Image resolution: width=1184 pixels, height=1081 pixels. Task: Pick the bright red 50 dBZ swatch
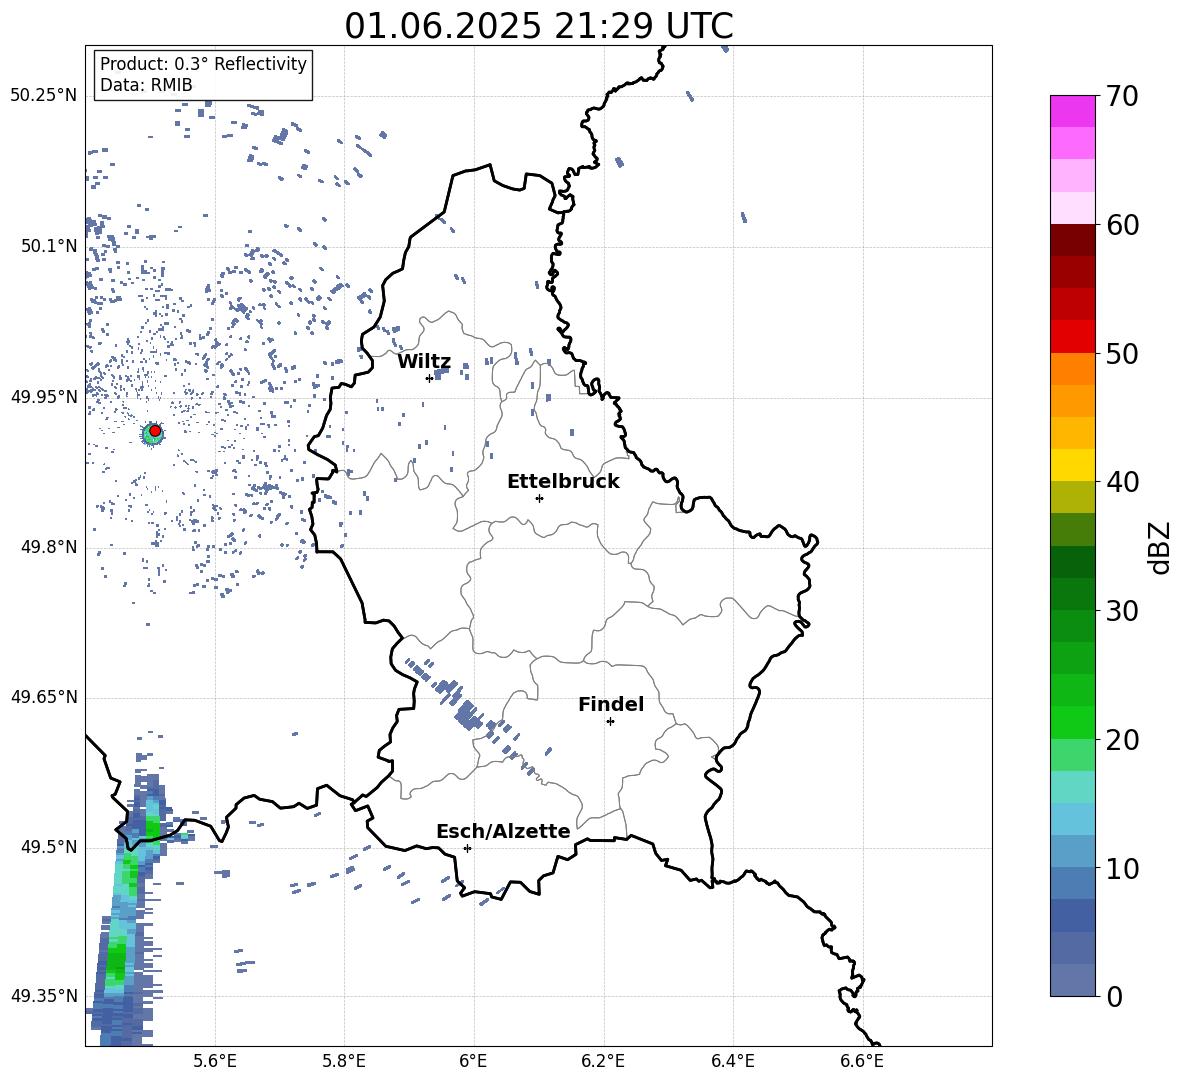1072,337
